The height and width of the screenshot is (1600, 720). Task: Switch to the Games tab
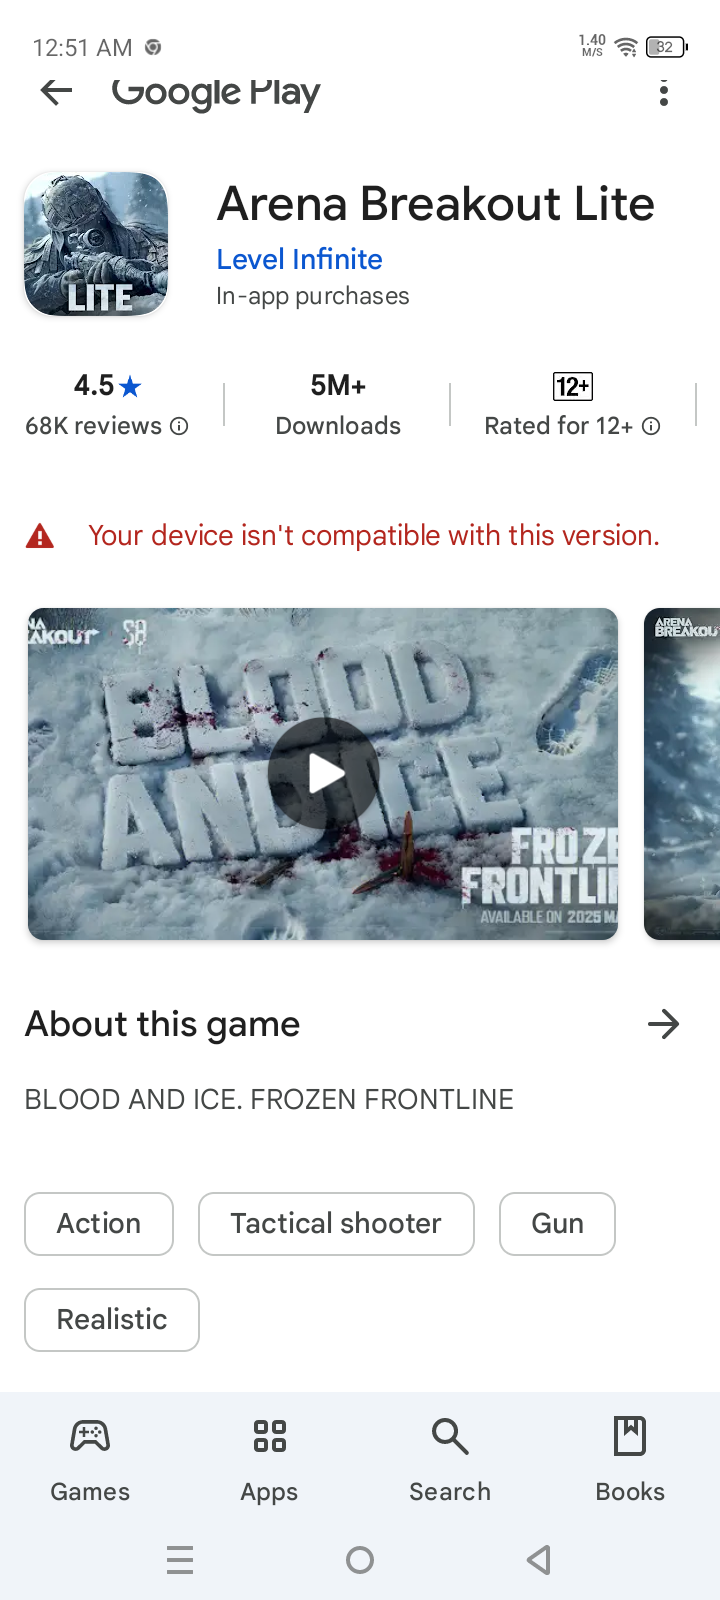point(90,1460)
